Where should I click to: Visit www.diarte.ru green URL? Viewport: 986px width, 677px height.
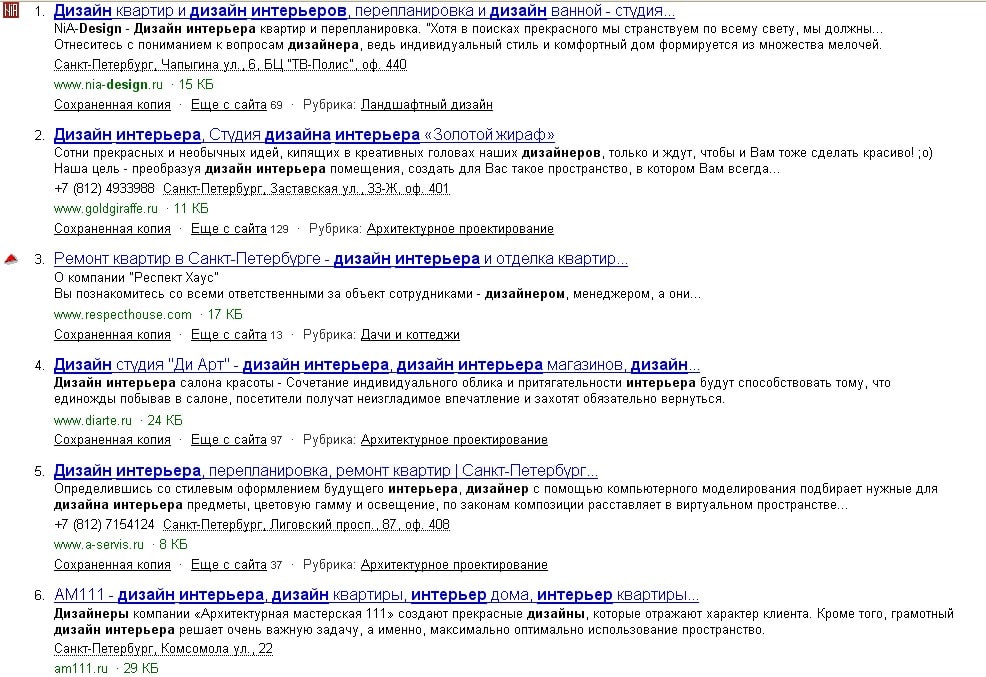[93, 420]
